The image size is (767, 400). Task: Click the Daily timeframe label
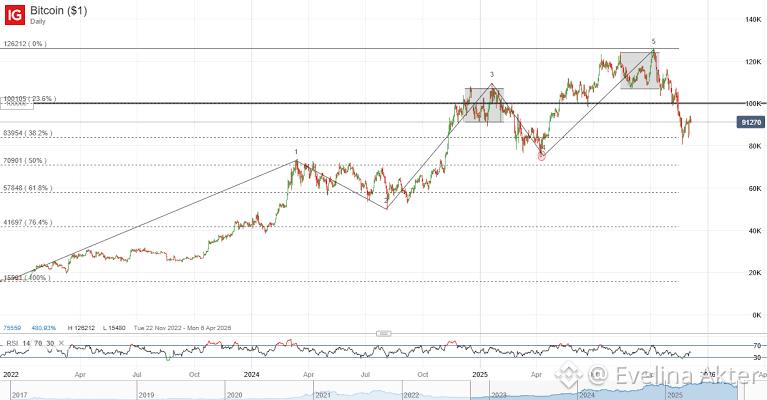(x=38, y=22)
